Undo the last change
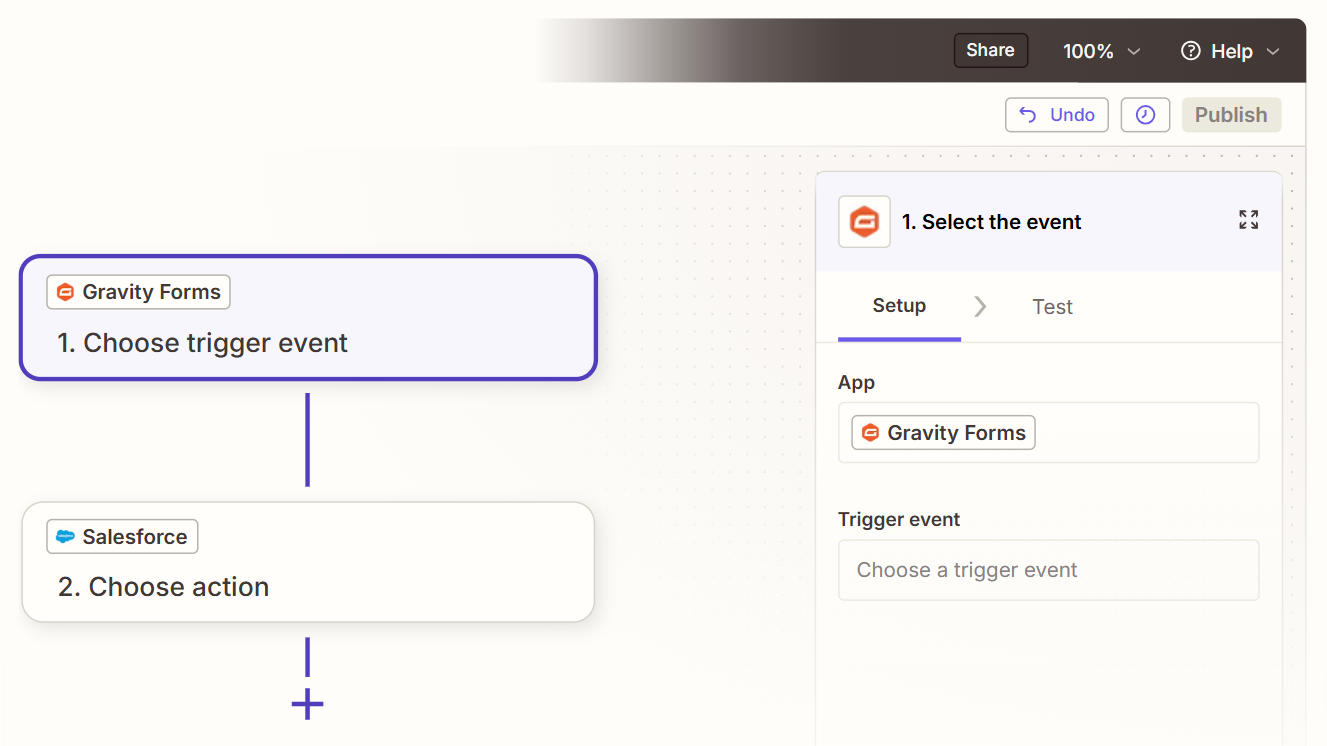Image resolution: width=1327 pixels, height=746 pixels. (x=1057, y=115)
